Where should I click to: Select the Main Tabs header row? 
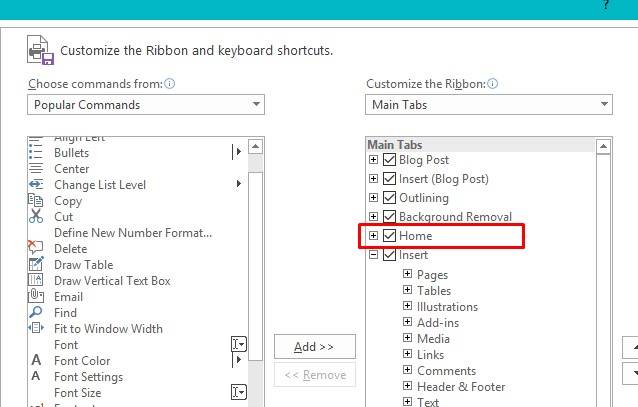tap(481, 144)
